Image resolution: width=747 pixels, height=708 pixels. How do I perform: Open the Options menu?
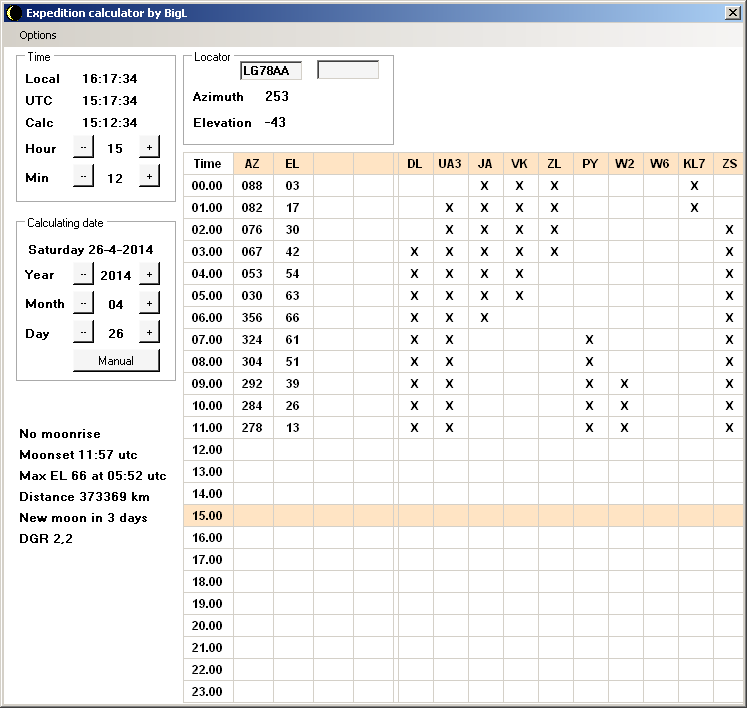click(38, 35)
